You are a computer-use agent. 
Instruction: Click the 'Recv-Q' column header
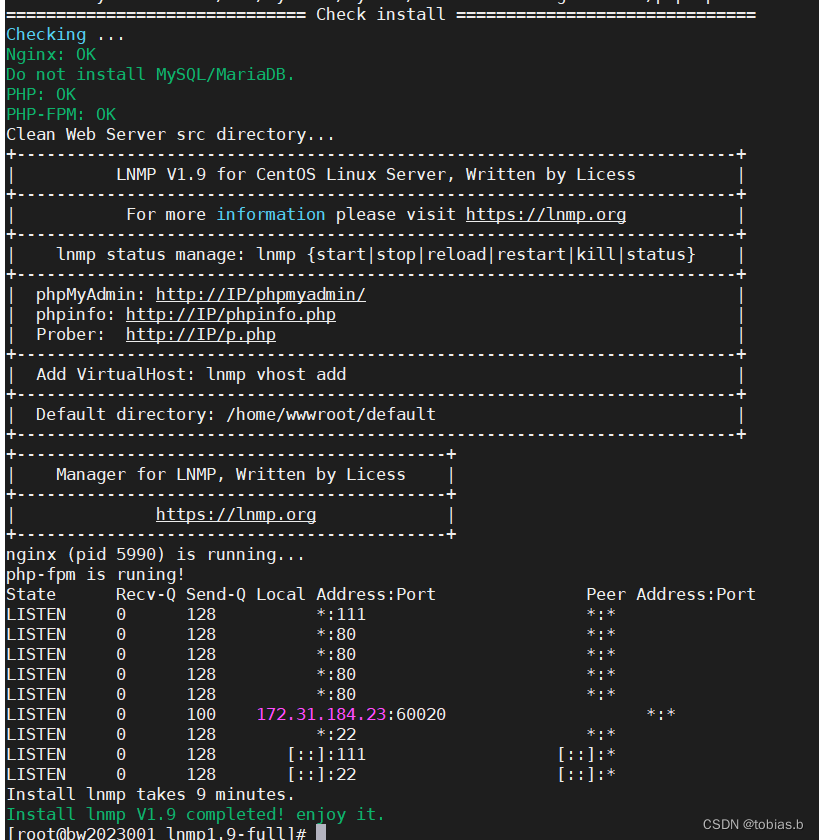click(x=146, y=595)
